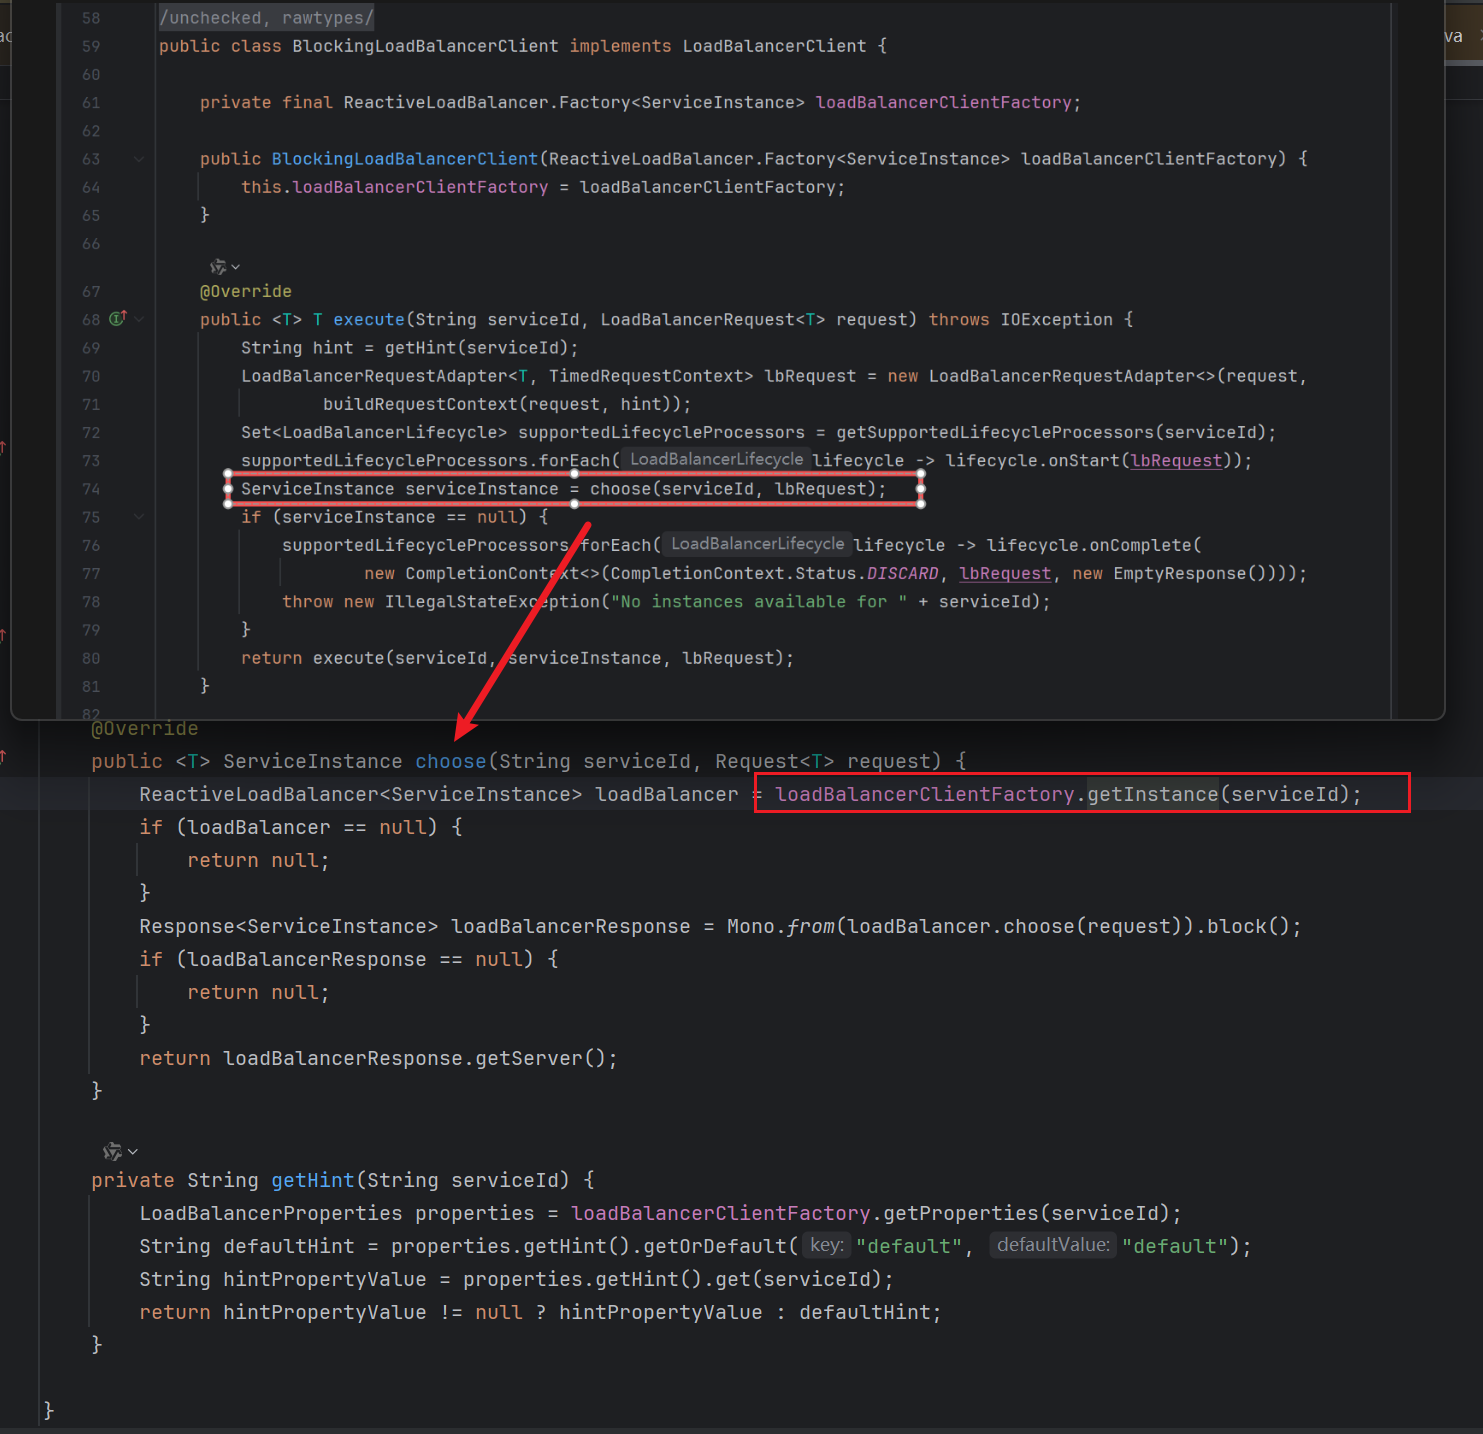Click the left-middle resize handle of the red annotation box
The height and width of the screenshot is (1434, 1483).
click(228, 489)
